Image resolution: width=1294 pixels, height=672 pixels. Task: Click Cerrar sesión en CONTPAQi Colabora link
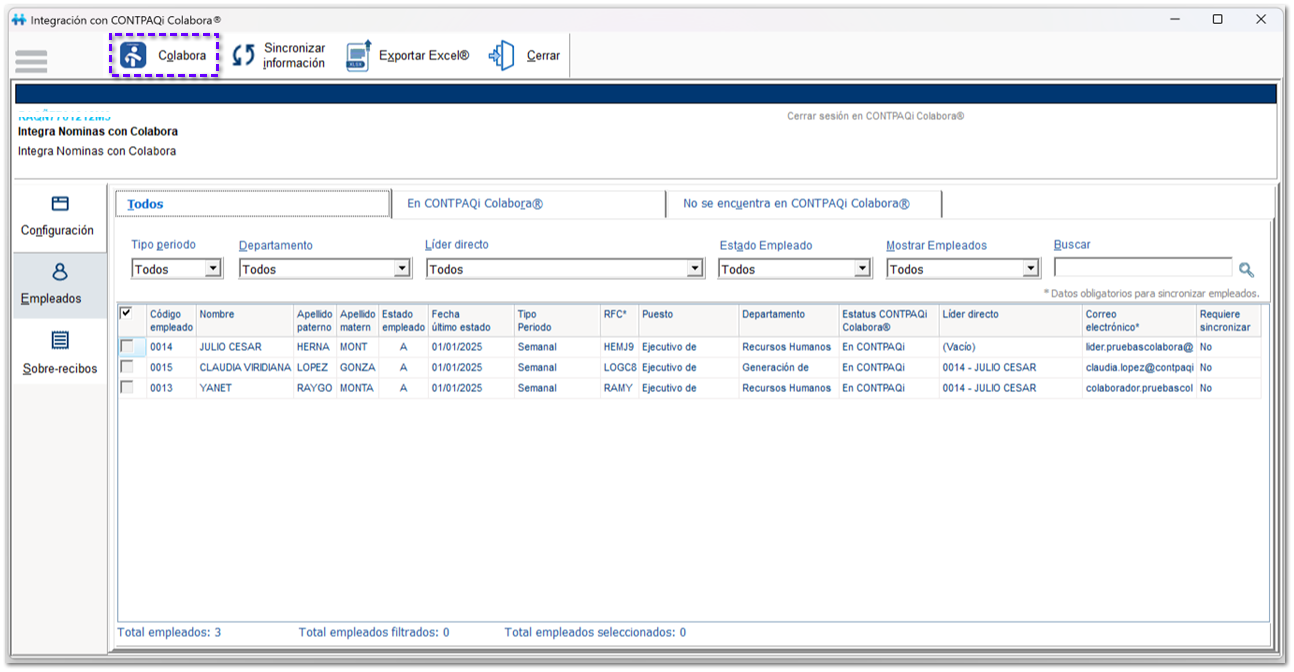tap(875, 116)
